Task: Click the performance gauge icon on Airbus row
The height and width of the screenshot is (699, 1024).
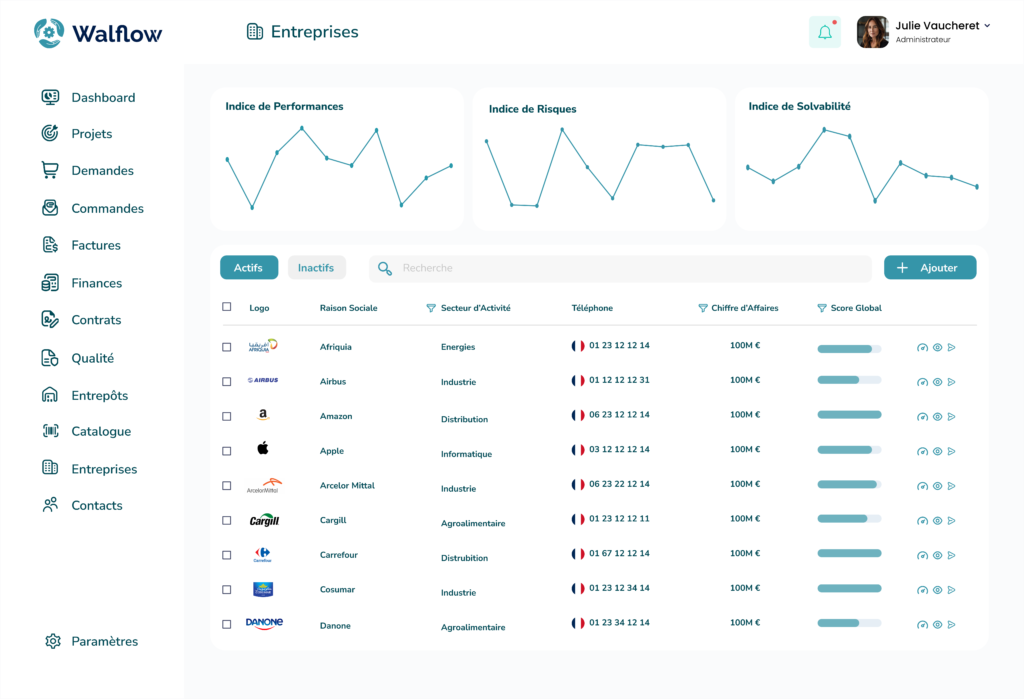Action: (921, 381)
